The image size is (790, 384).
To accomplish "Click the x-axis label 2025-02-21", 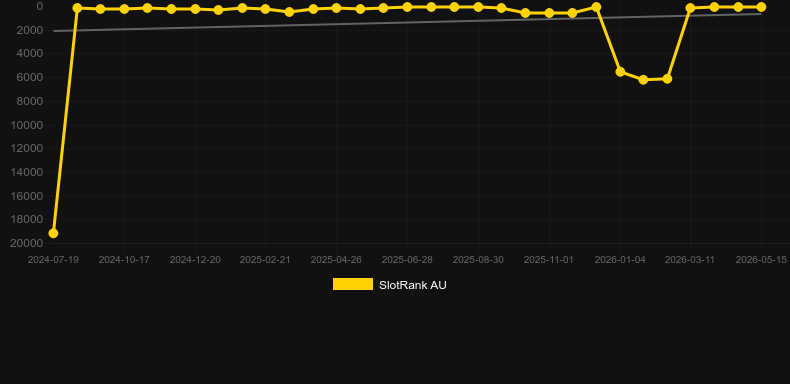I will (265, 260).
